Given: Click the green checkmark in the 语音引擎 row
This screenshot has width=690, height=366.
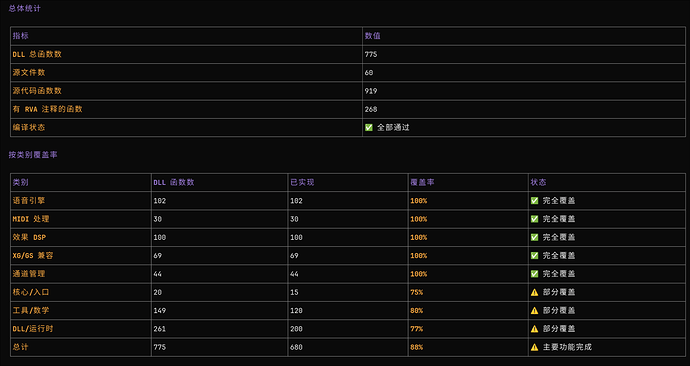Looking at the screenshot, I should [x=534, y=201].
